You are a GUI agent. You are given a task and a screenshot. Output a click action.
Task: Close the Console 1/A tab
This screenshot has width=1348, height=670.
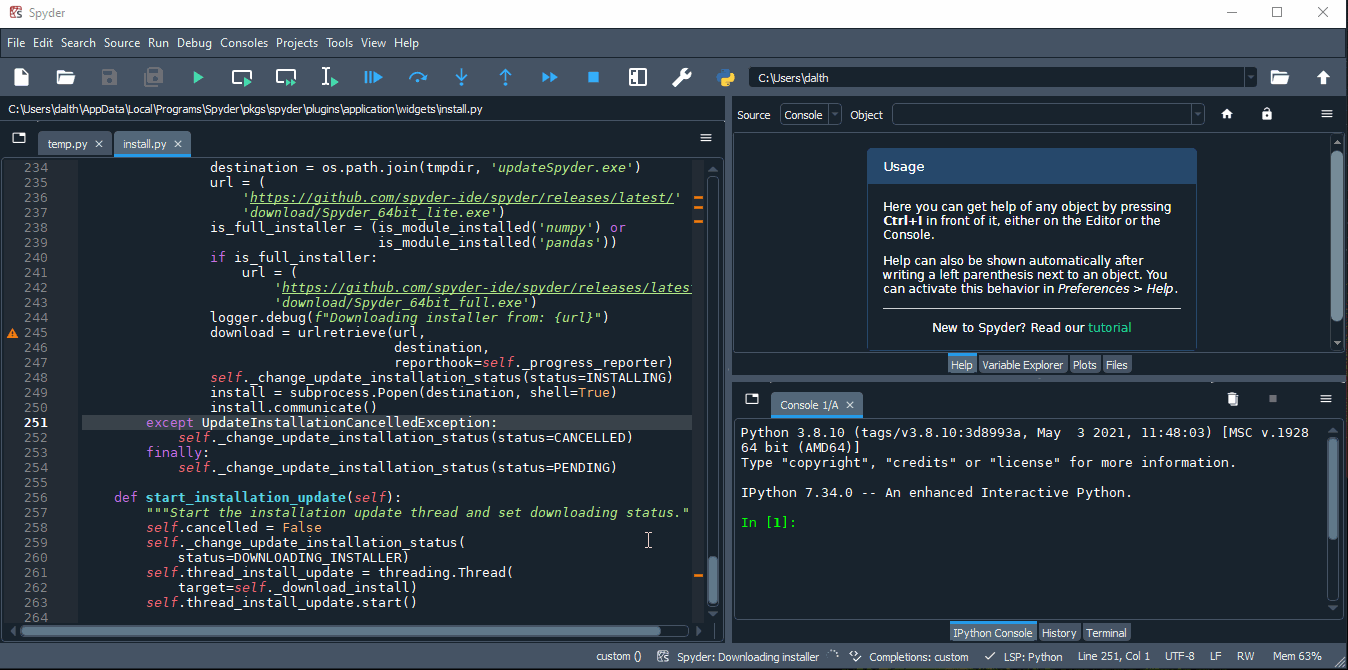[850, 405]
